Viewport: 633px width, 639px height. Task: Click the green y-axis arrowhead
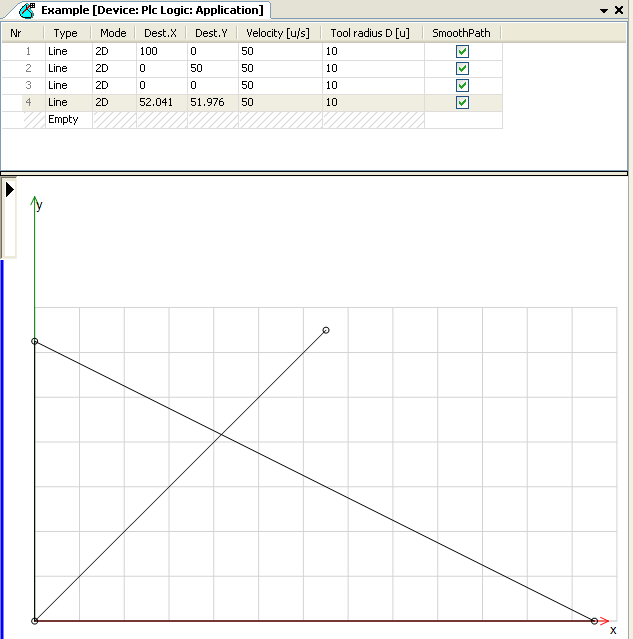point(35,200)
